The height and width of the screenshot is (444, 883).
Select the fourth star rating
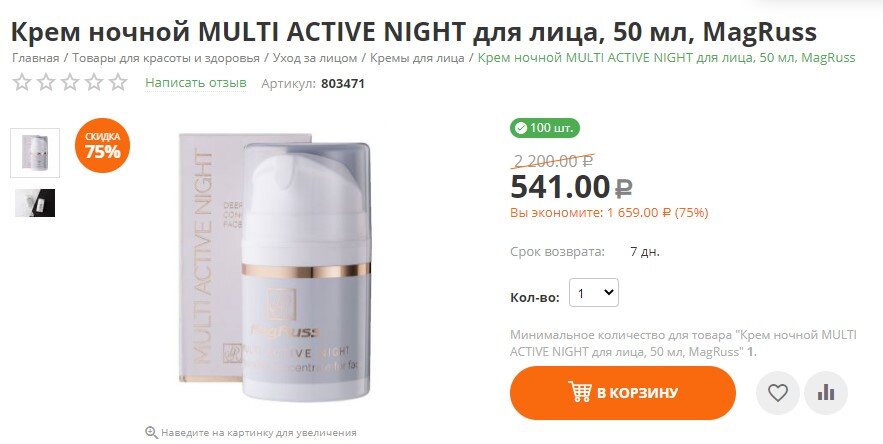tap(94, 83)
